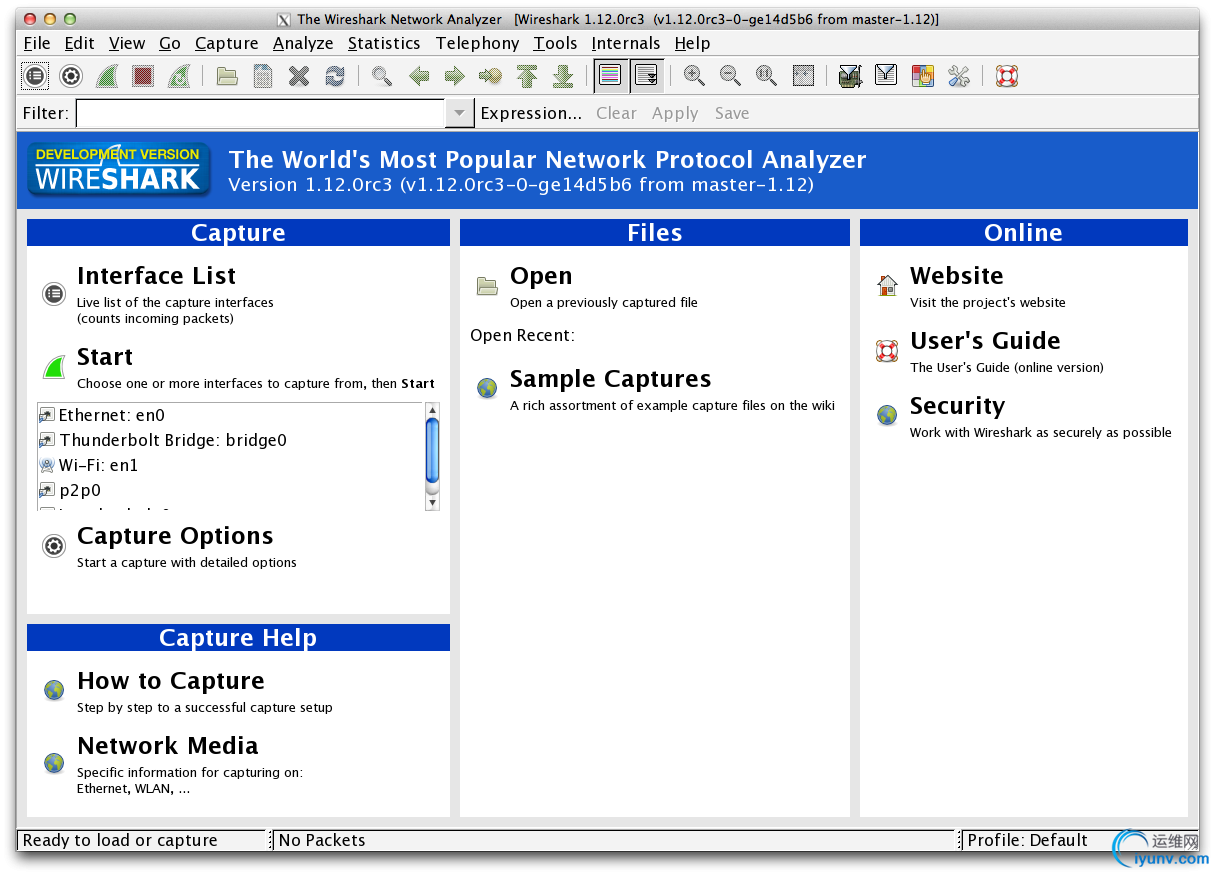Open the online User's Guide link
This screenshot has width=1215, height=875.
click(x=985, y=341)
